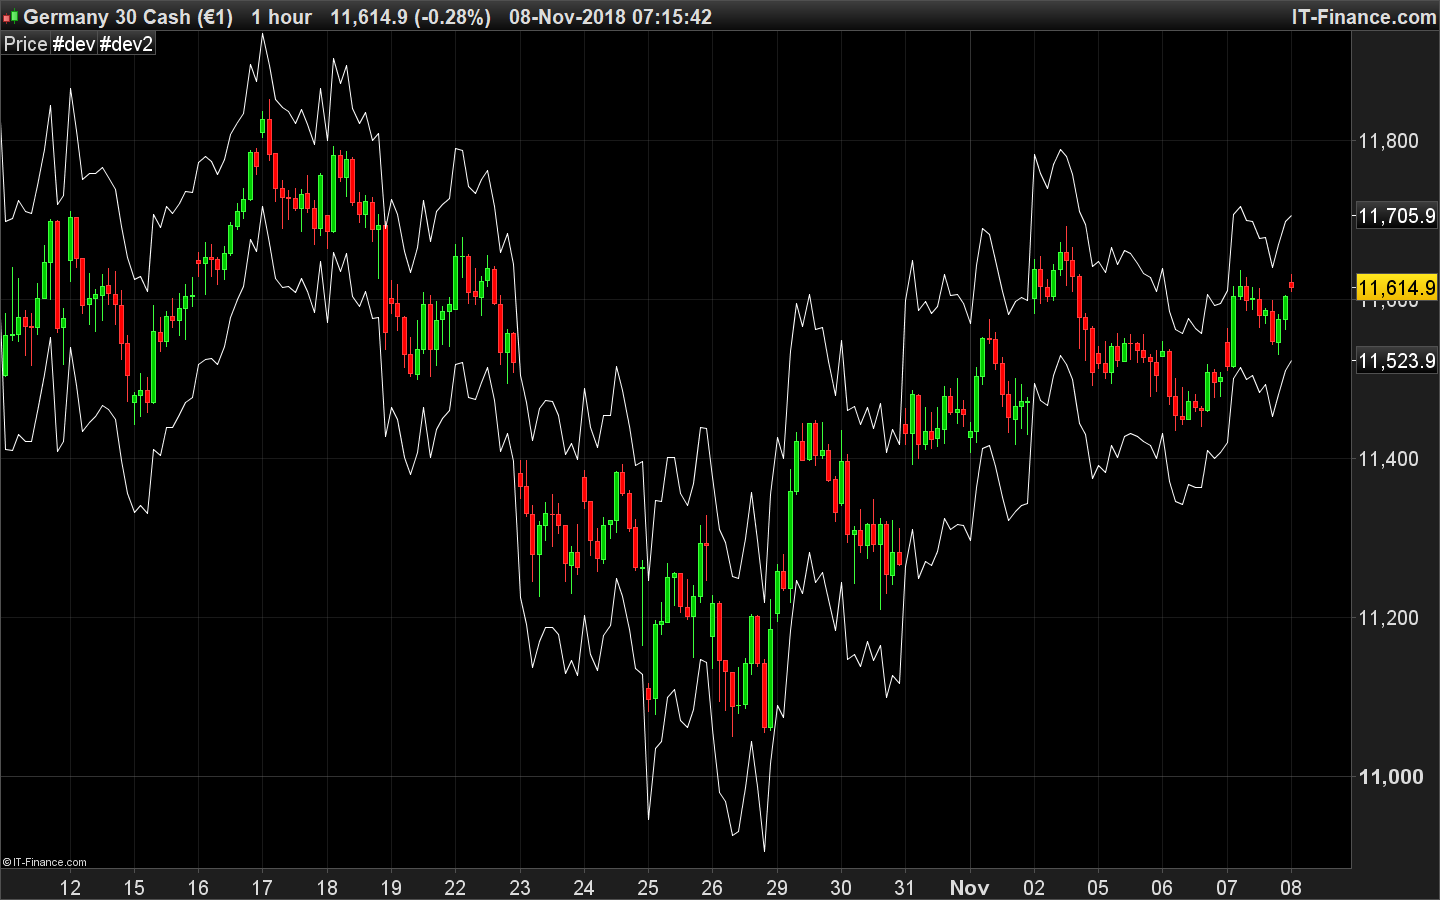Click the date label 12 on time axis
Image resolution: width=1440 pixels, height=900 pixels.
(x=70, y=887)
